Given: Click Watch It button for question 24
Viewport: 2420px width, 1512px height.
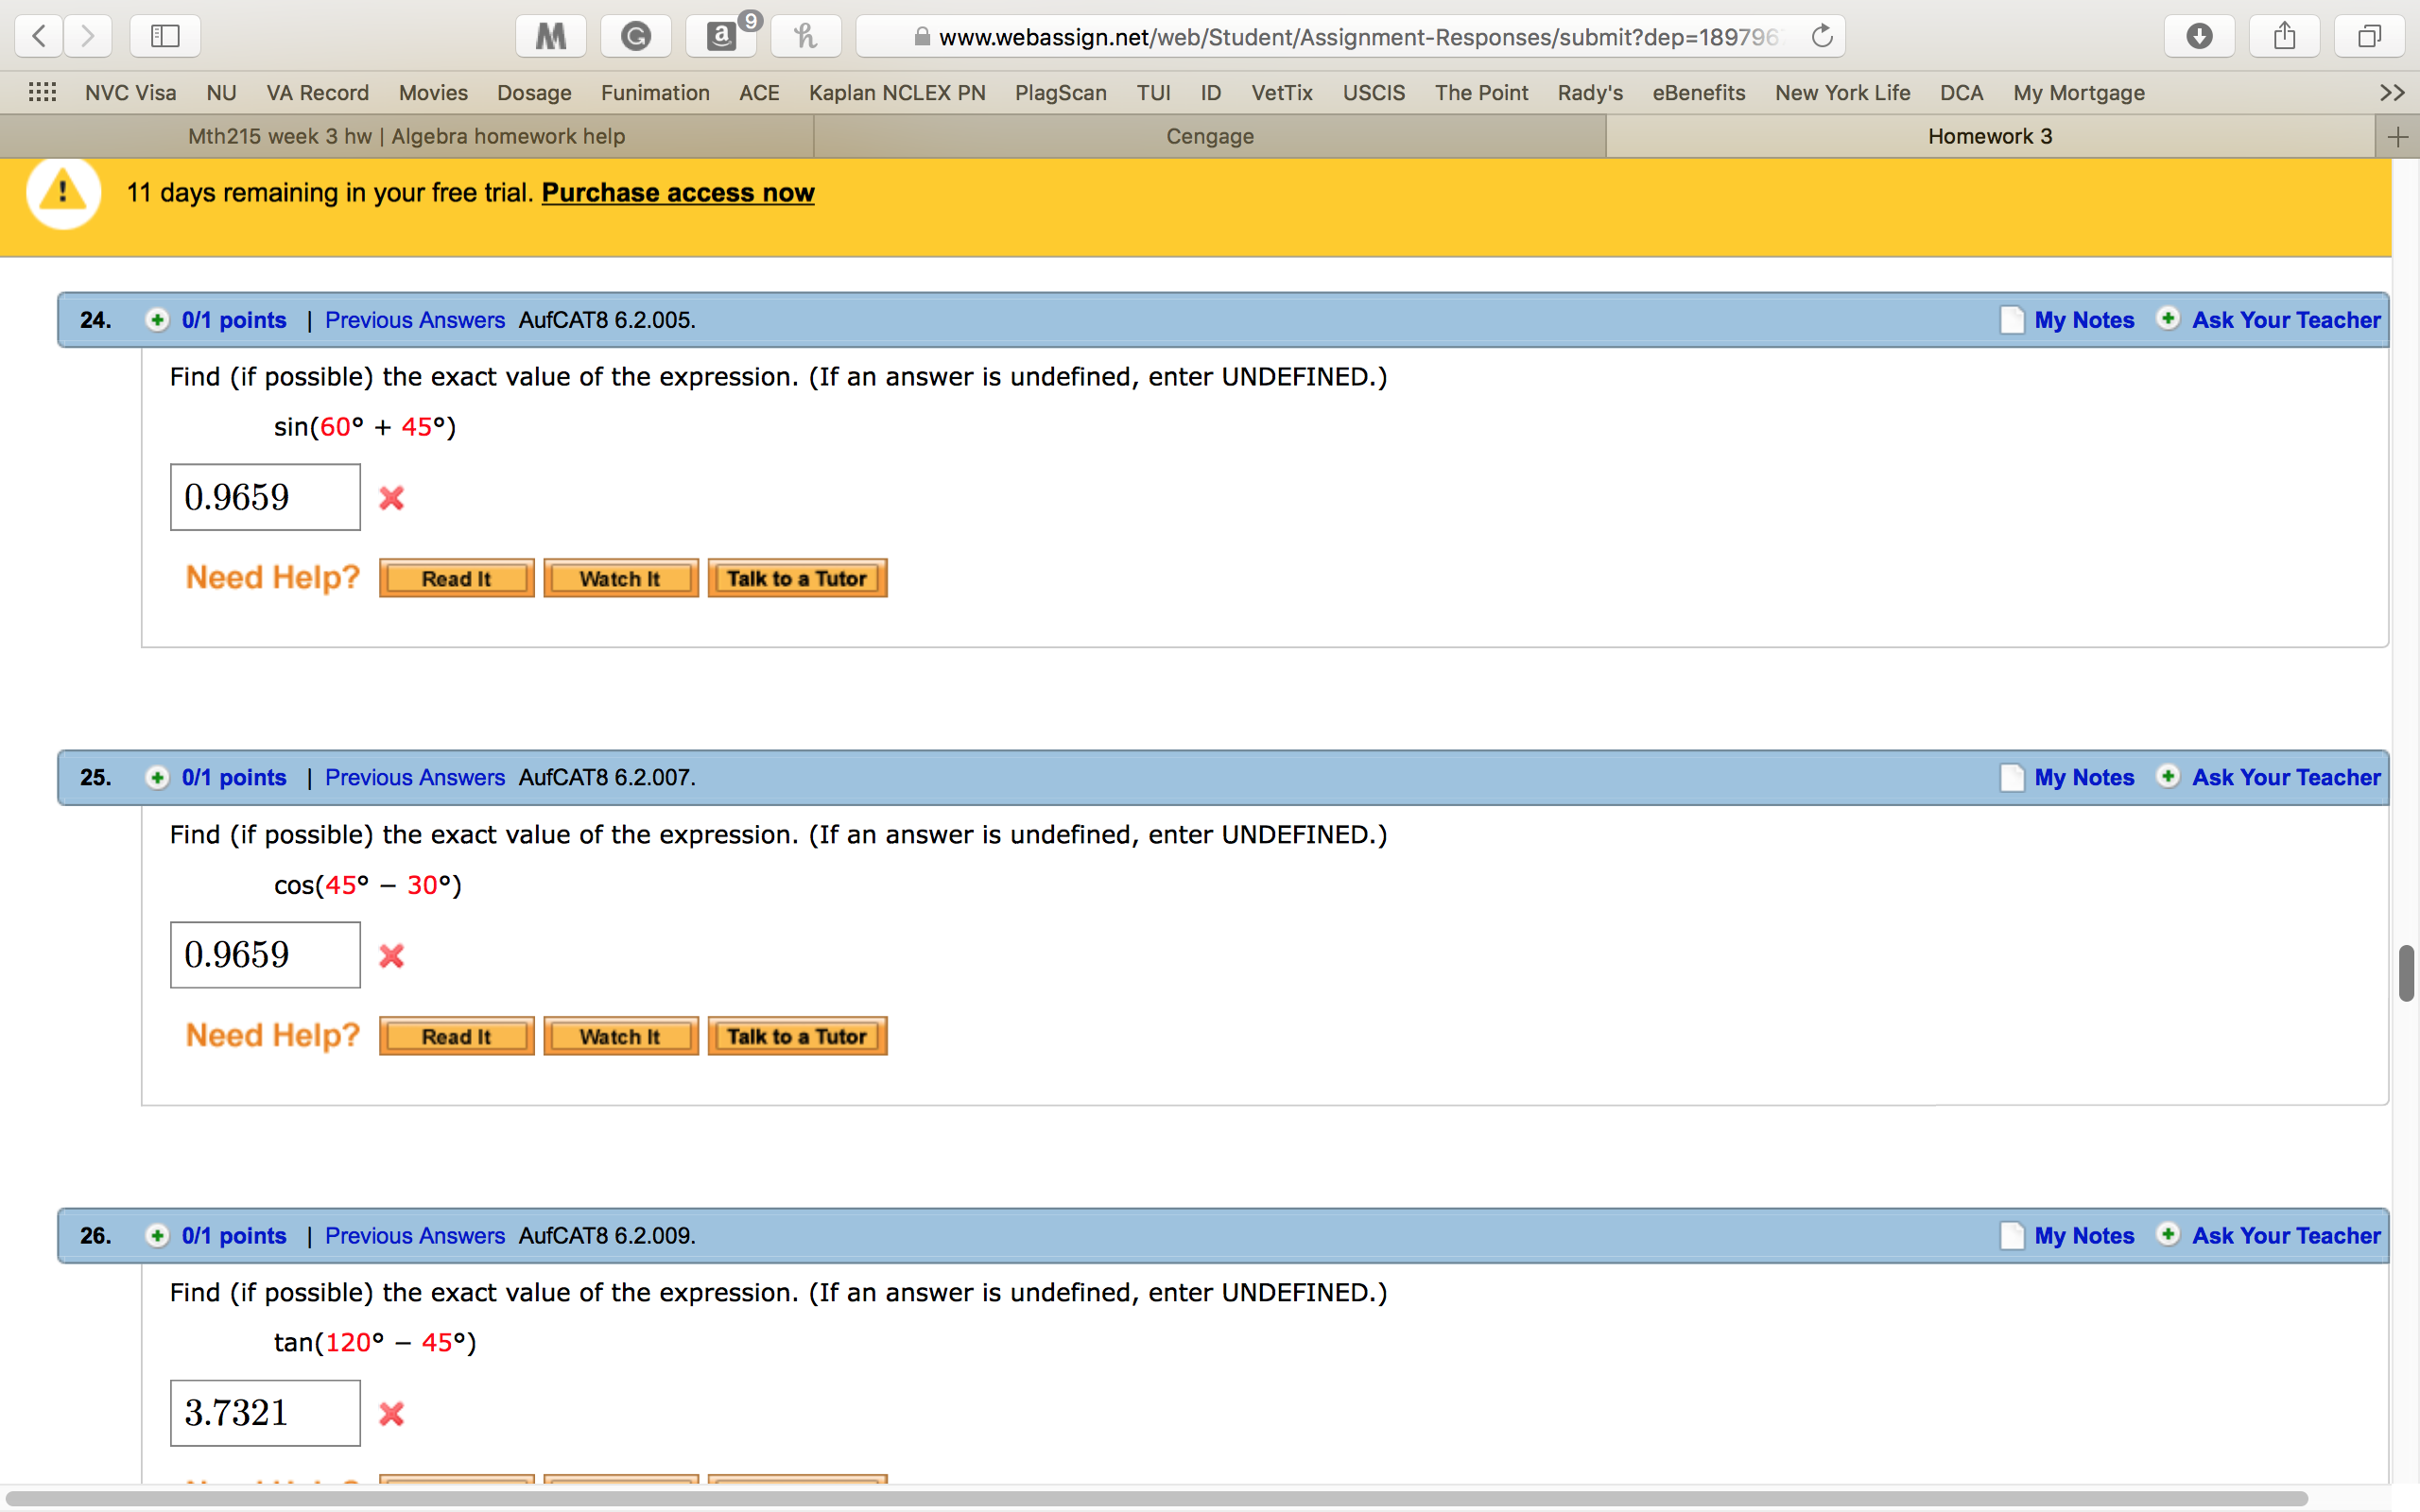Looking at the screenshot, I should [x=621, y=579].
